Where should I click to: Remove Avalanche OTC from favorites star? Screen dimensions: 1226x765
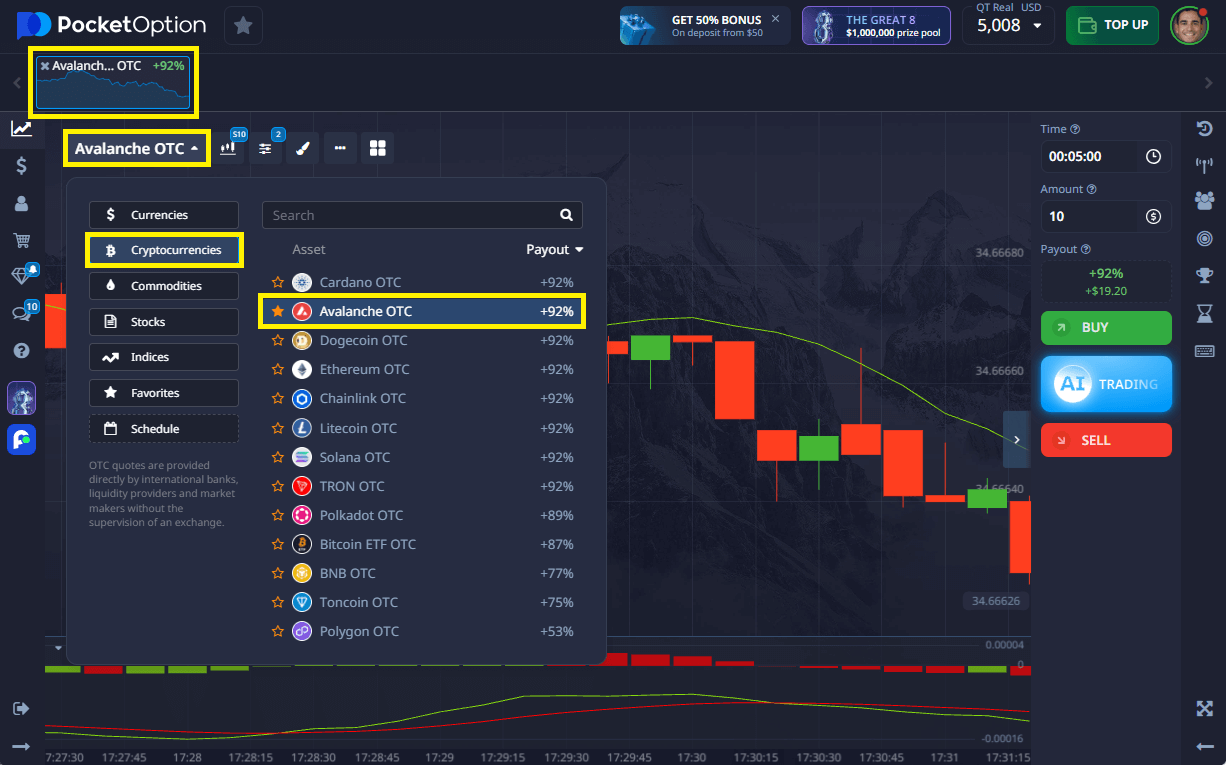[278, 312]
